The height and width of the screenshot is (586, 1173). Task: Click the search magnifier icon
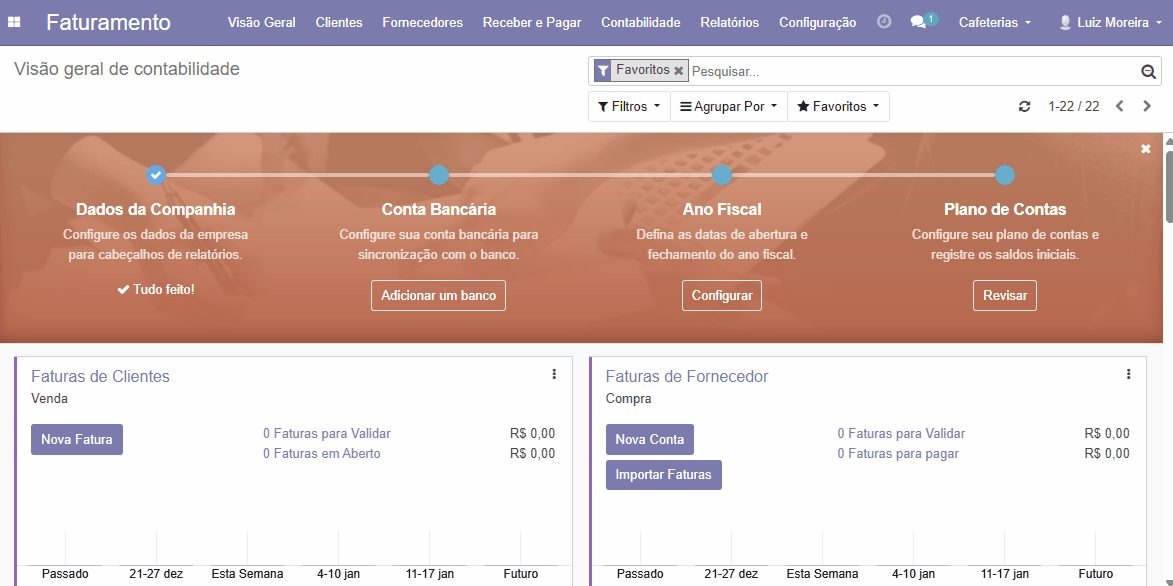click(1148, 72)
